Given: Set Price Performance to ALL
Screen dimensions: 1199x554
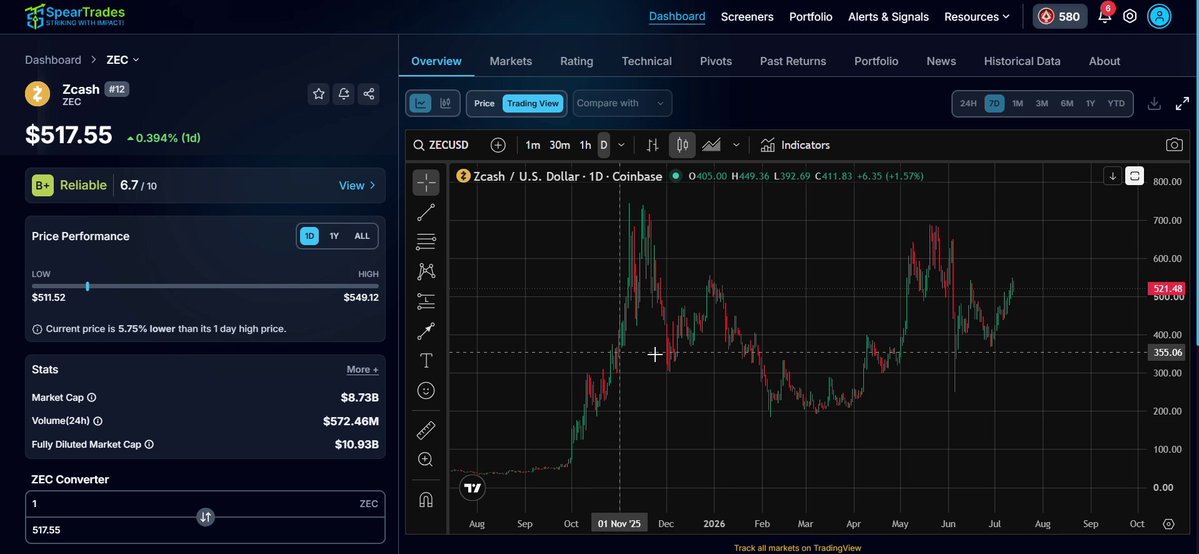Looking at the screenshot, I should click(x=362, y=236).
